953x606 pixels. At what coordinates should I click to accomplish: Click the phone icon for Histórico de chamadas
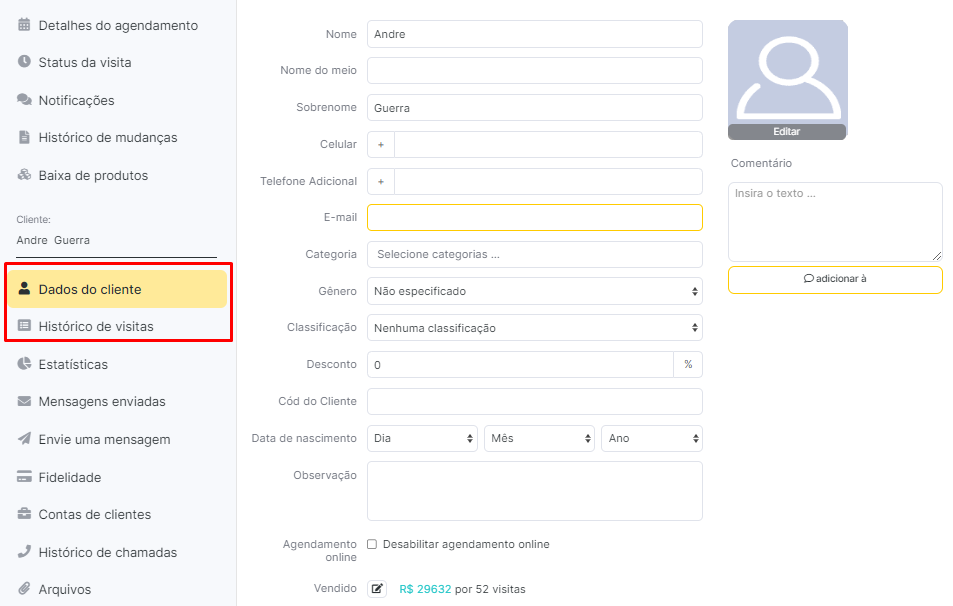click(24, 551)
